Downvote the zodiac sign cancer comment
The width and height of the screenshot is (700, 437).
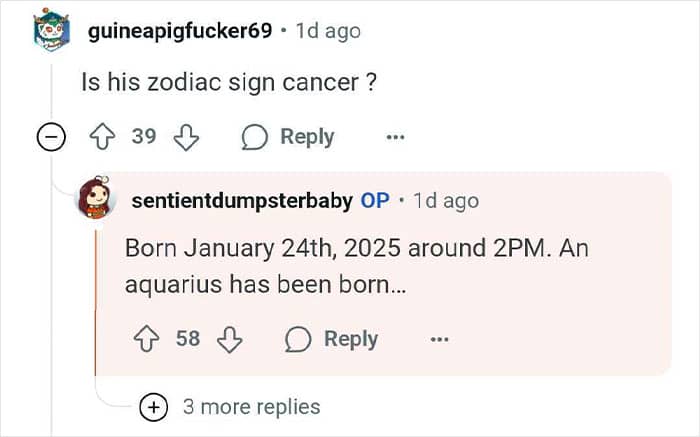pos(186,137)
